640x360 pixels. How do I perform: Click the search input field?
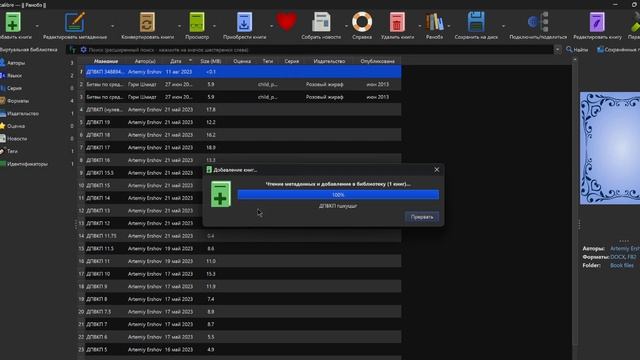(x=320, y=50)
